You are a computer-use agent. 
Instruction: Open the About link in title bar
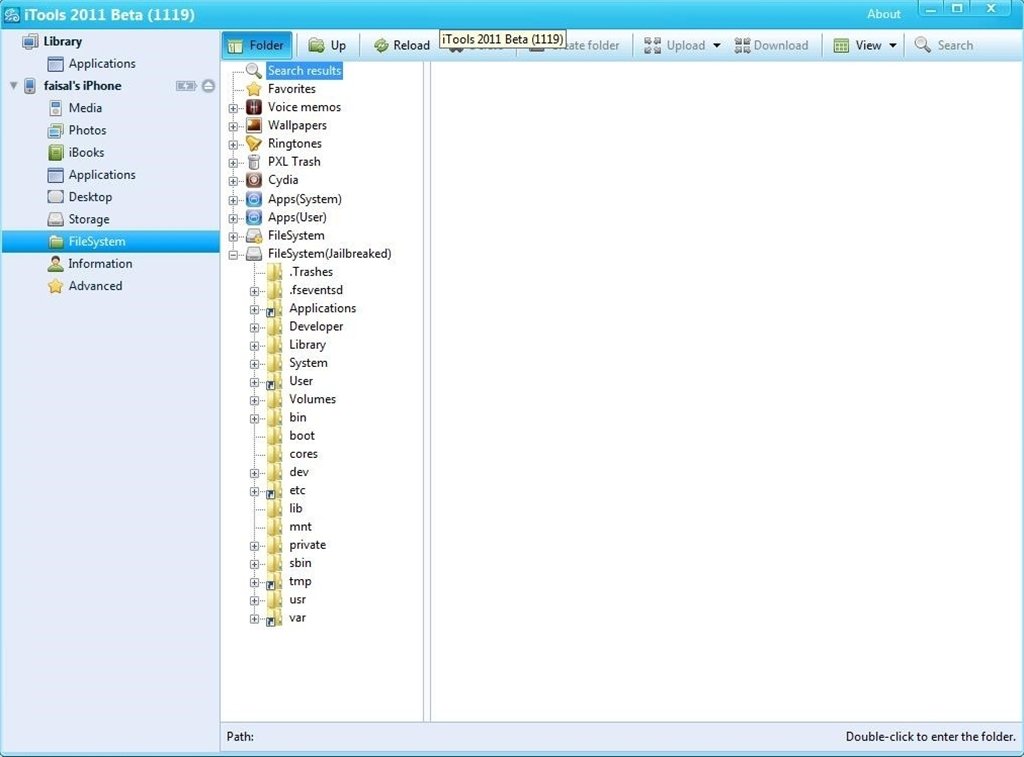click(884, 14)
